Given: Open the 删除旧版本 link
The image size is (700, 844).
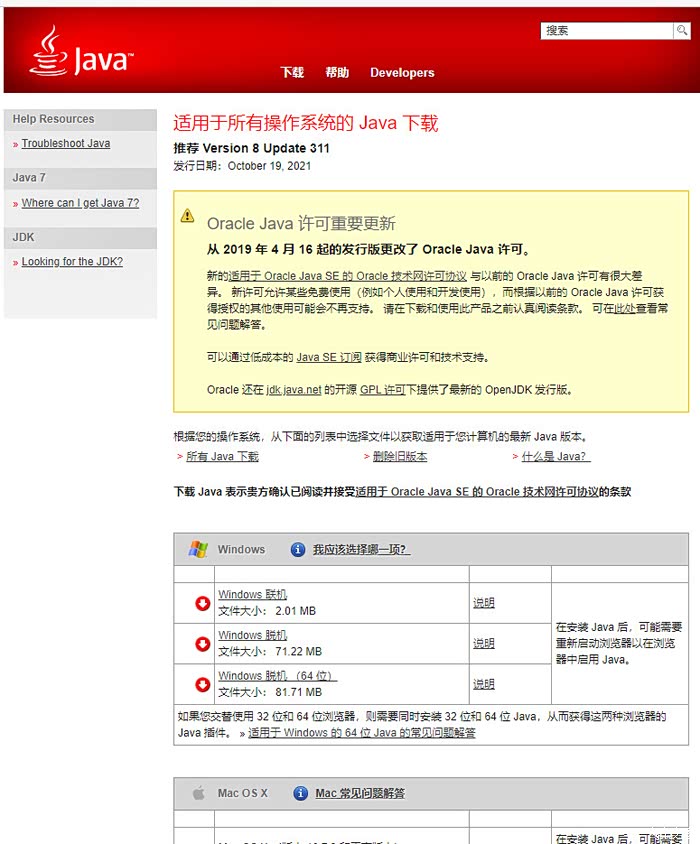Looking at the screenshot, I should [x=400, y=456].
